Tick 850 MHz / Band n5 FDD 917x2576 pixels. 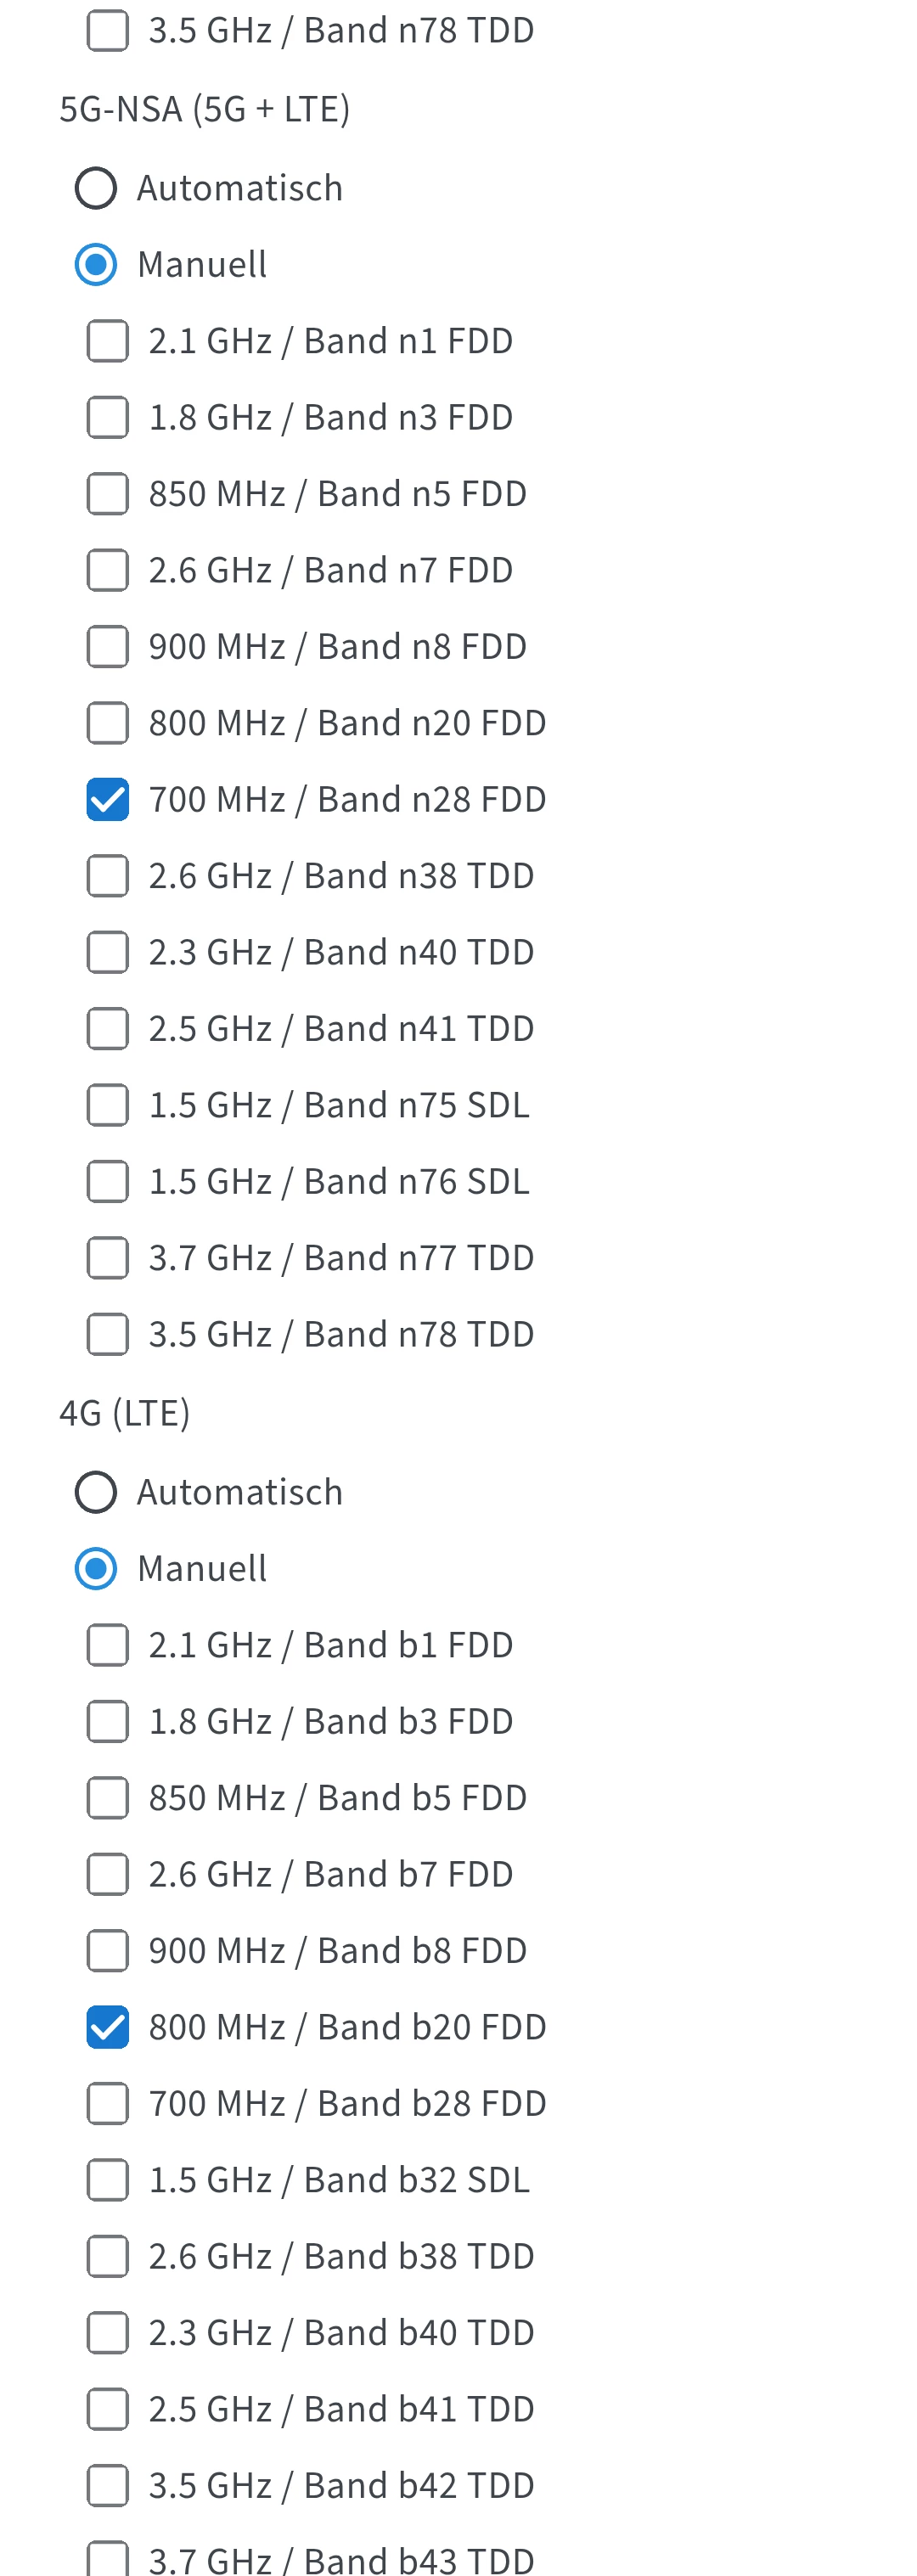107,494
